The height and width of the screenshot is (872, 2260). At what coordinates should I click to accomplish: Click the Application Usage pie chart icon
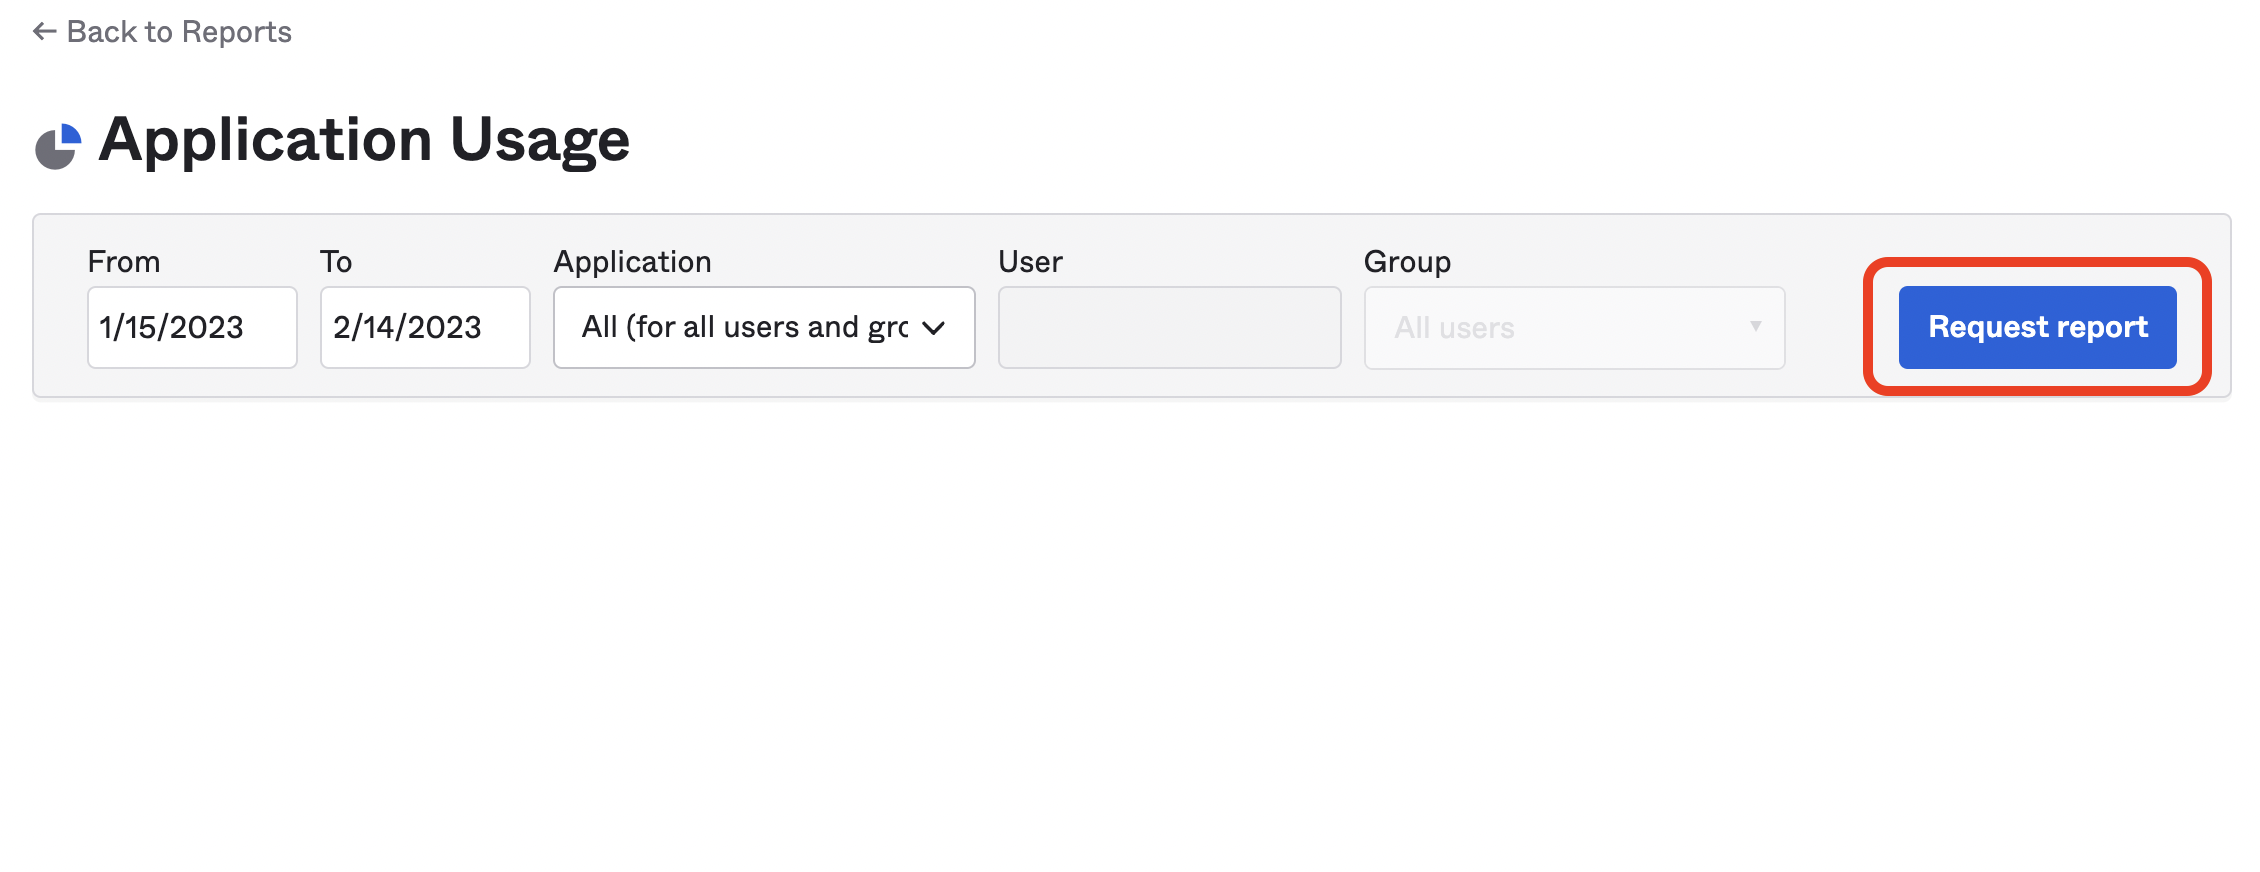[x=58, y=146]
